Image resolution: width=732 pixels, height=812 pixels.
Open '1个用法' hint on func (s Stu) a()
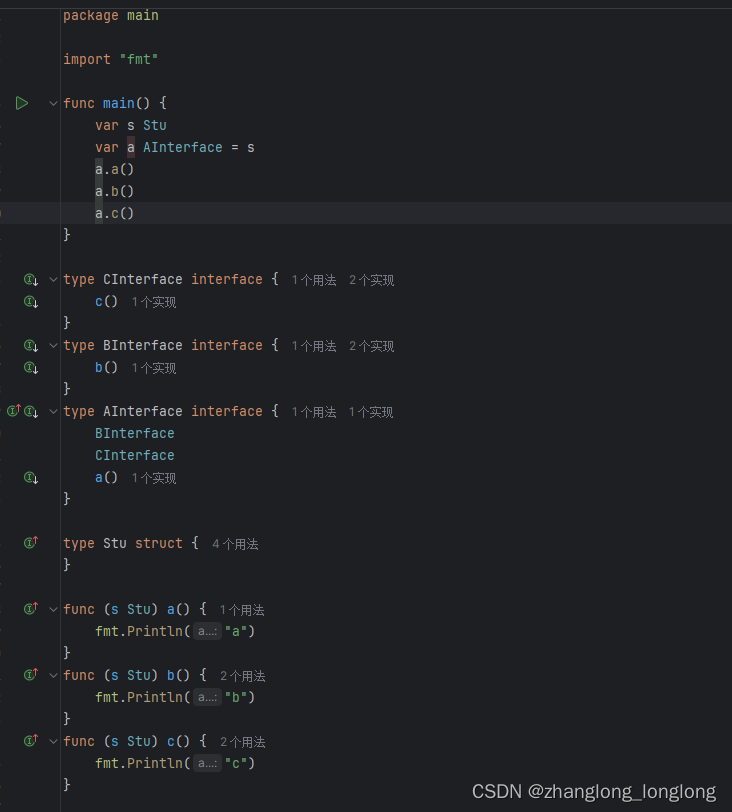pyautogui.click(x=242, y=610)
